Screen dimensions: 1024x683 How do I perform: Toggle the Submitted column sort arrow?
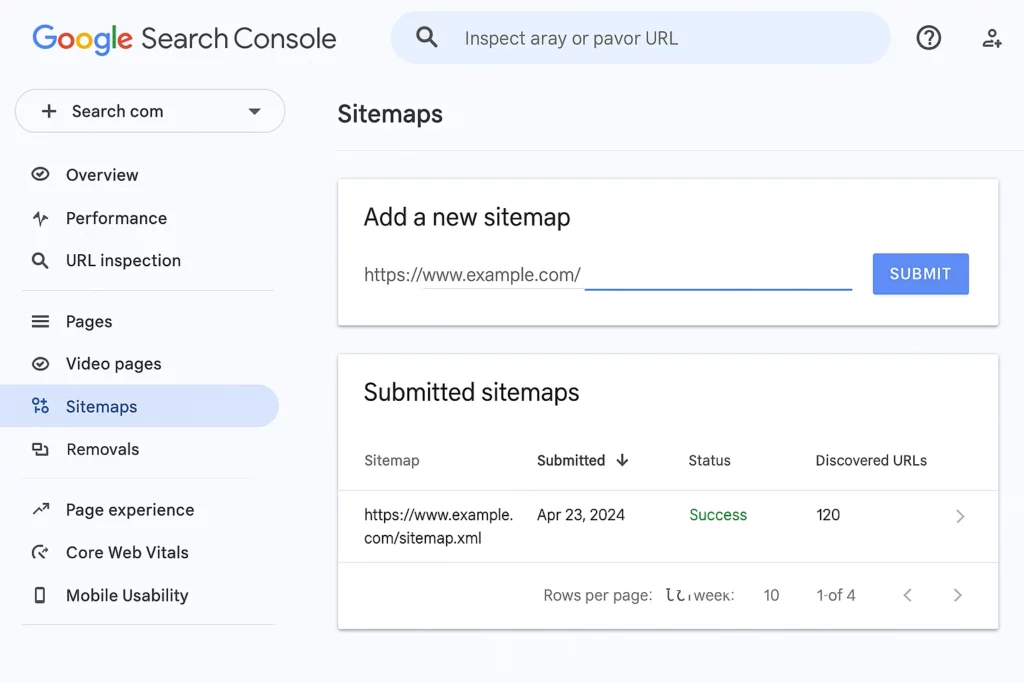(622, 461)
